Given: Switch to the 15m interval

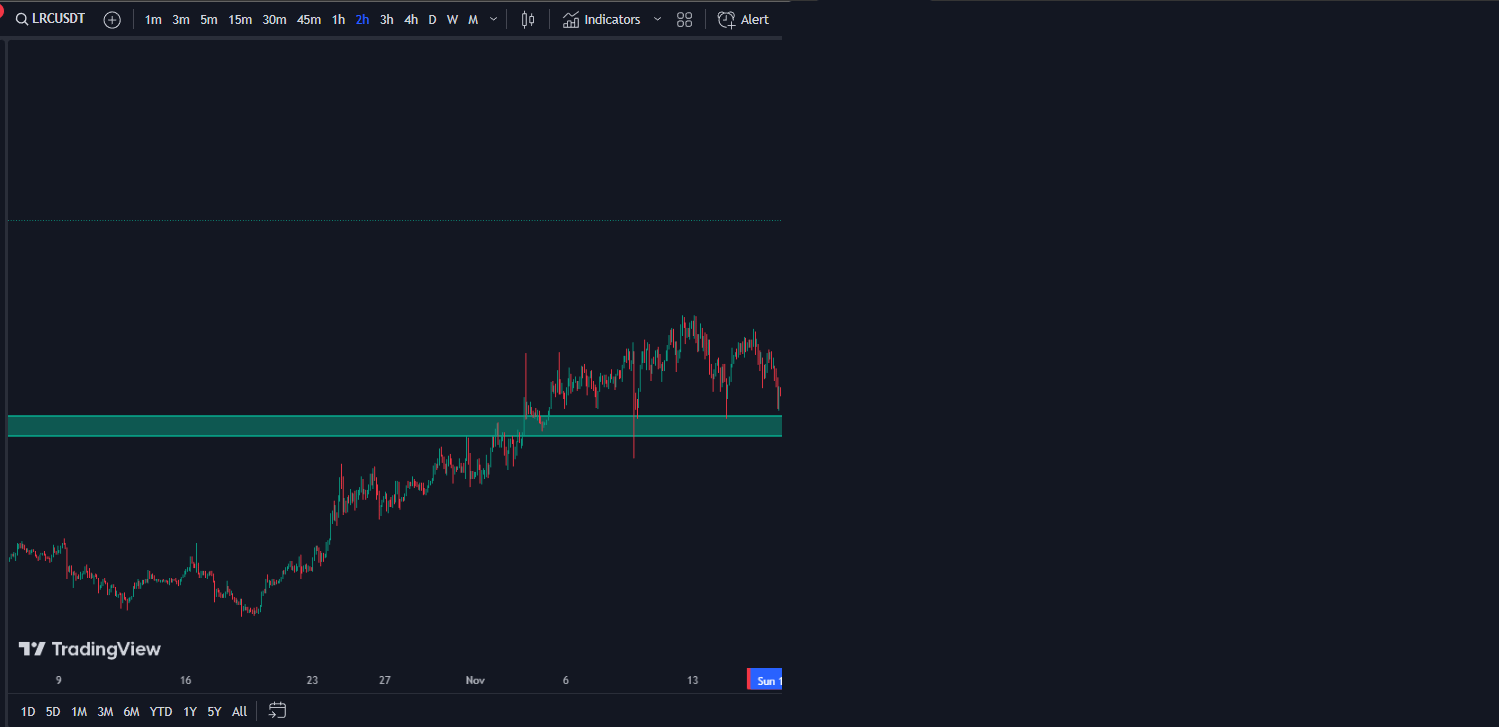Looking at the screenshot, I should (x=240, y=20).
